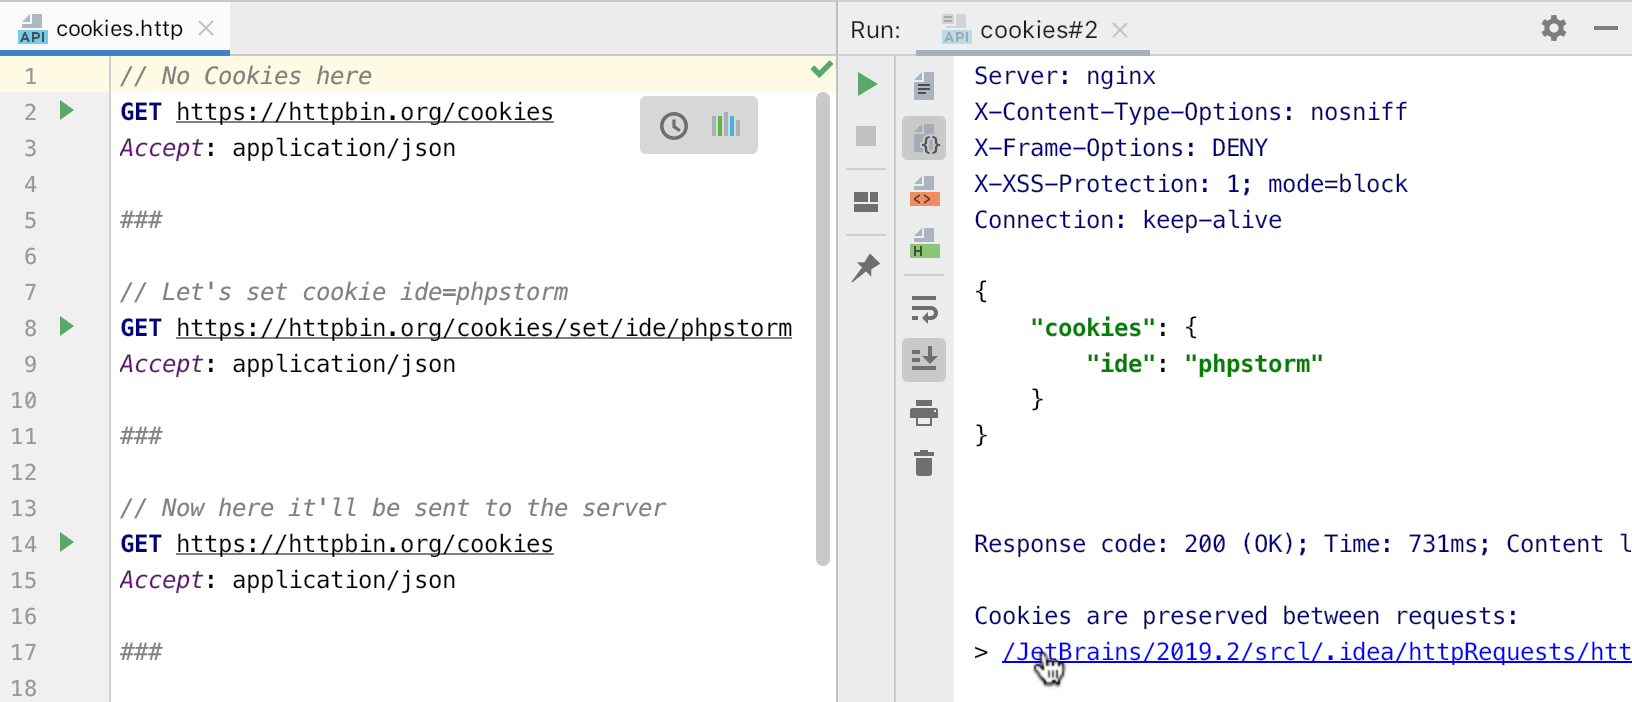Click the green checkmark inspection indicator
This screenshot has width=1632, height=702.
822,69
